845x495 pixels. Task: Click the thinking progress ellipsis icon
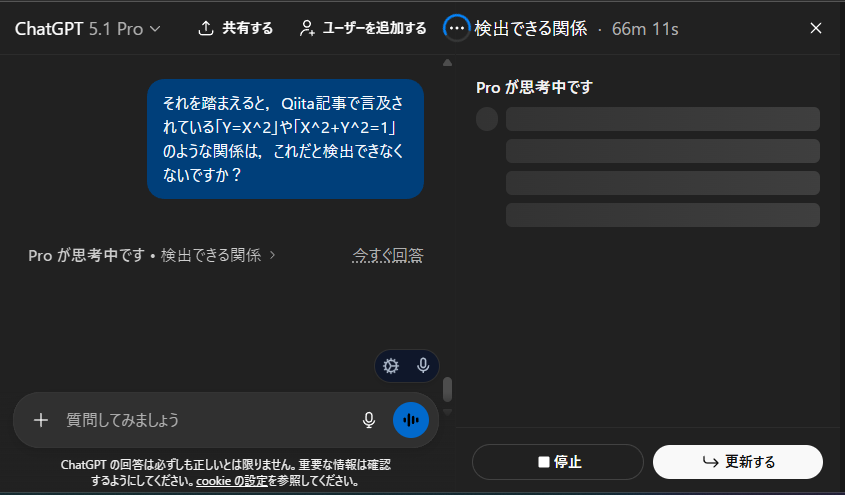(456, 28)
